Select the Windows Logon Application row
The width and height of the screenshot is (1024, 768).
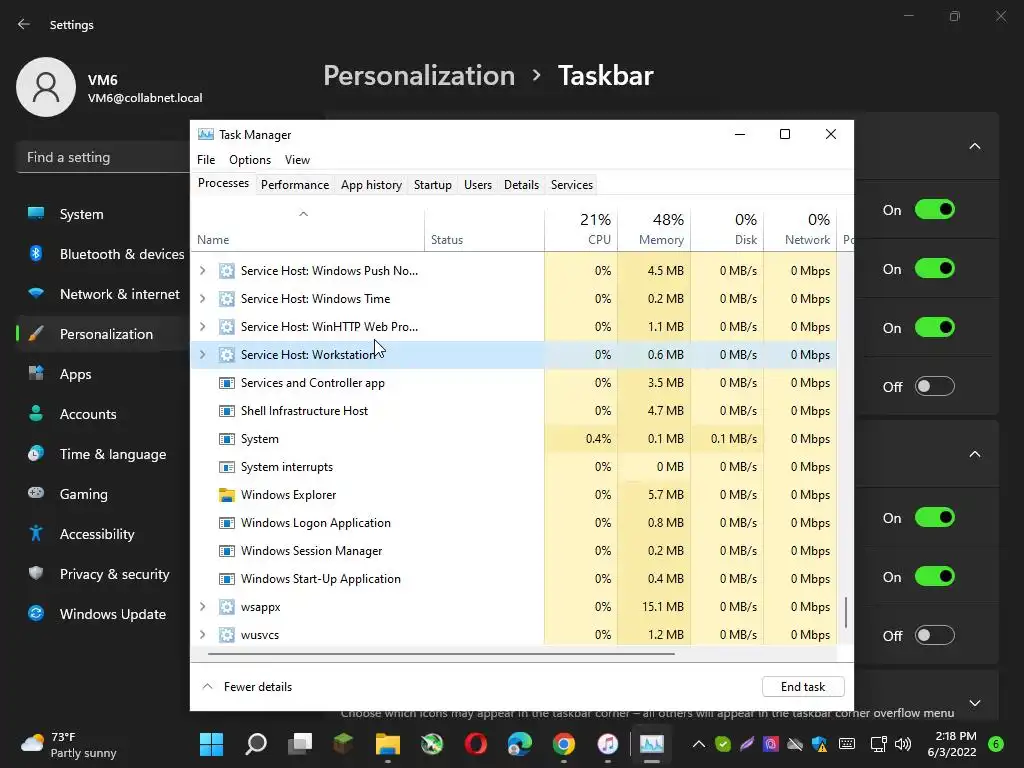513,523
